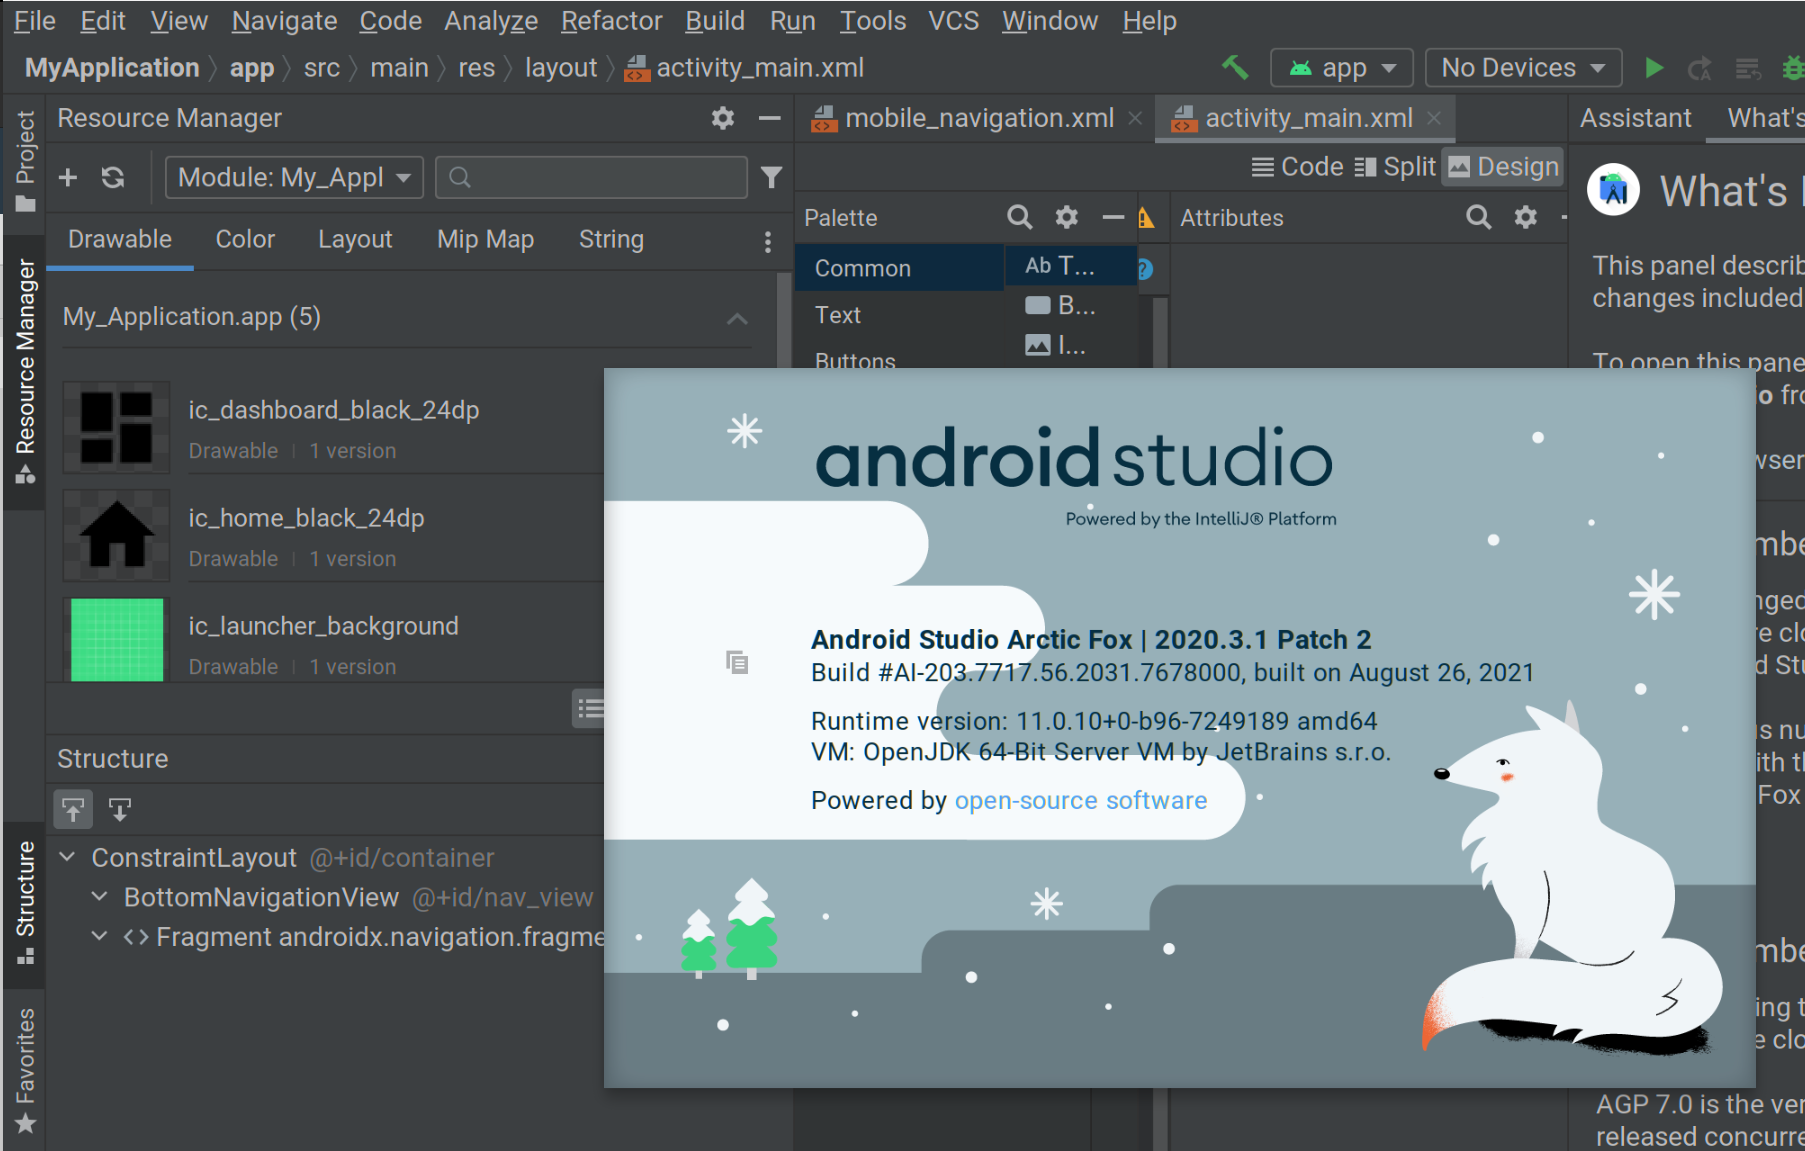Click the Make Project hammer icon
This screenshot has width=1805, height=1151.
coord(1235,68)
